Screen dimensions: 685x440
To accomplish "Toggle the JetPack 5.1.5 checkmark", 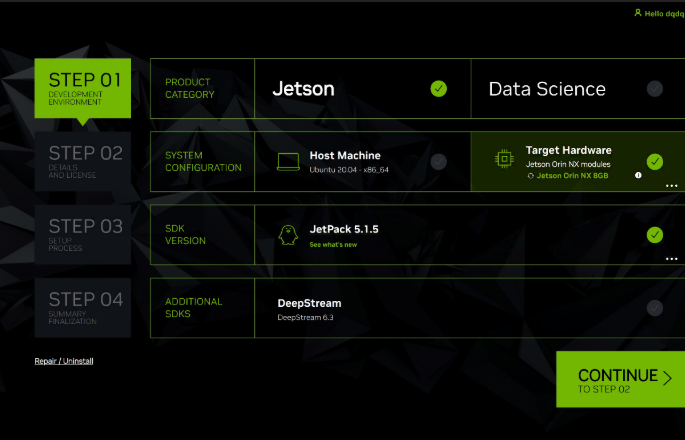I will [x=654, y=235].
